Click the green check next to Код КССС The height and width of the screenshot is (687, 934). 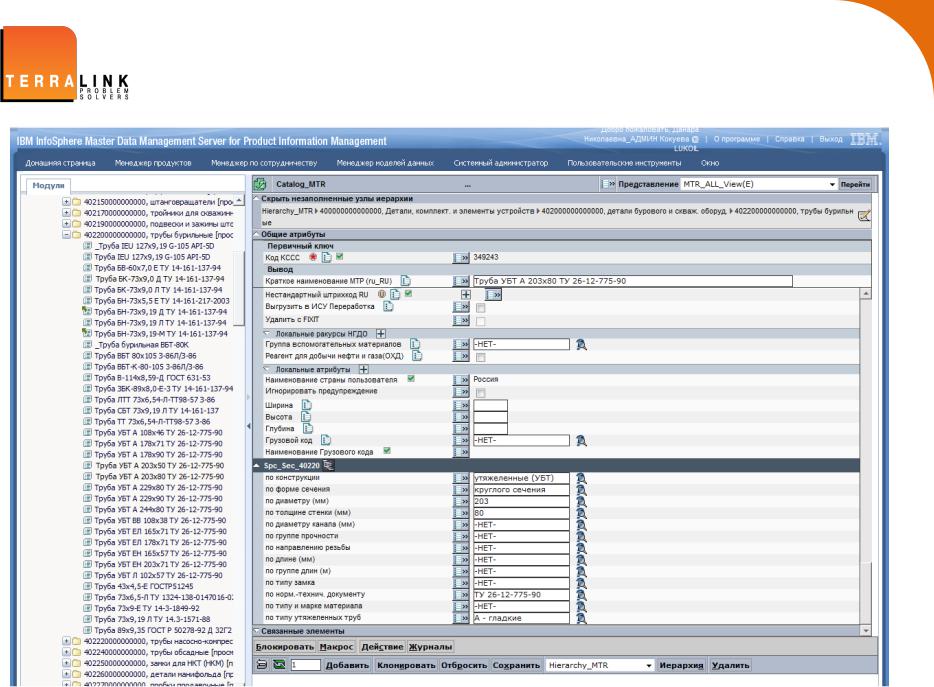coord(340,257)
